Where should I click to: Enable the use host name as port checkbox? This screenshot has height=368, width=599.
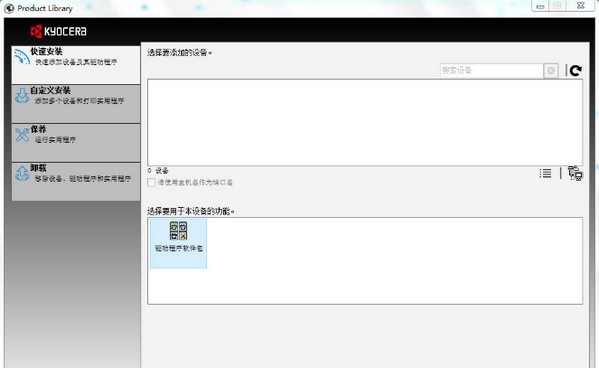point(151,183)
